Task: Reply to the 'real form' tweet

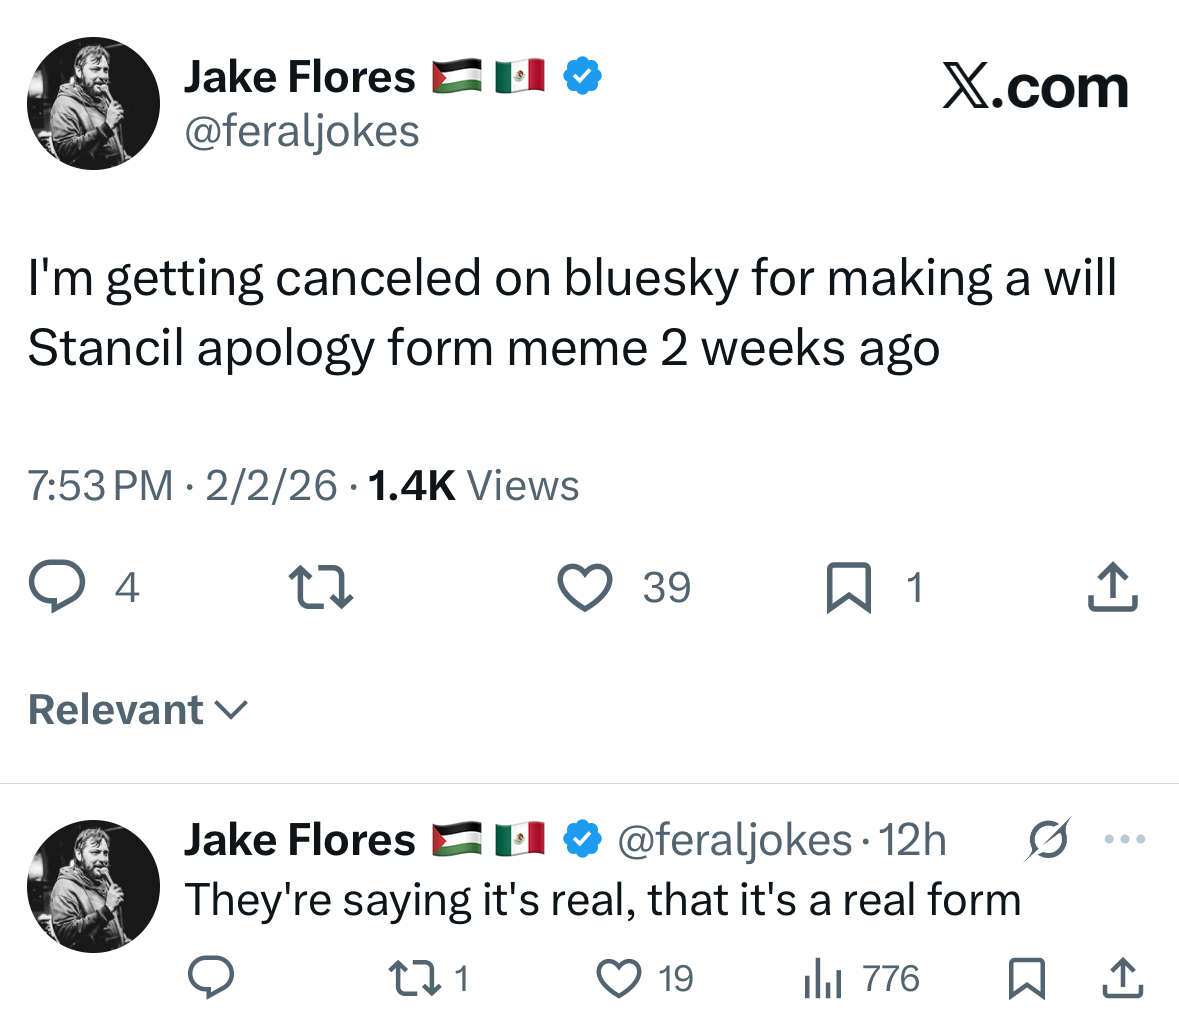Action: coord(212,978)
